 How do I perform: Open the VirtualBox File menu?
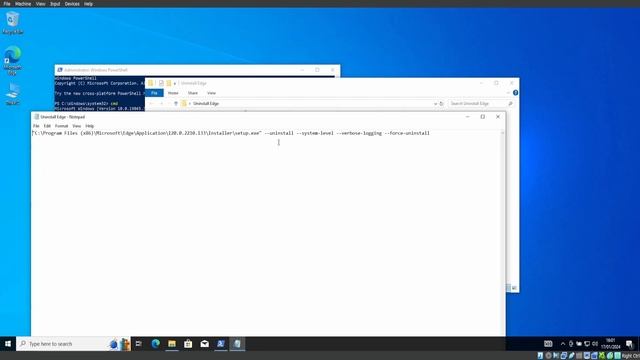[7, 4]
